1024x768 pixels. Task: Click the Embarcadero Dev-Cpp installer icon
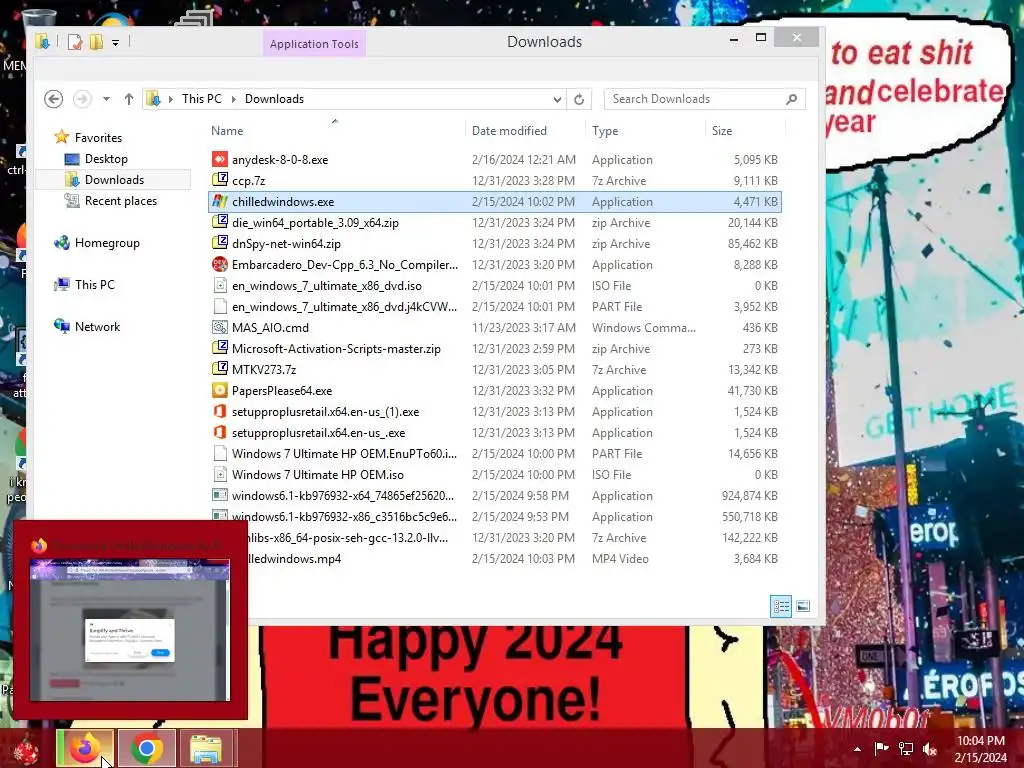[x=220, y=264]
